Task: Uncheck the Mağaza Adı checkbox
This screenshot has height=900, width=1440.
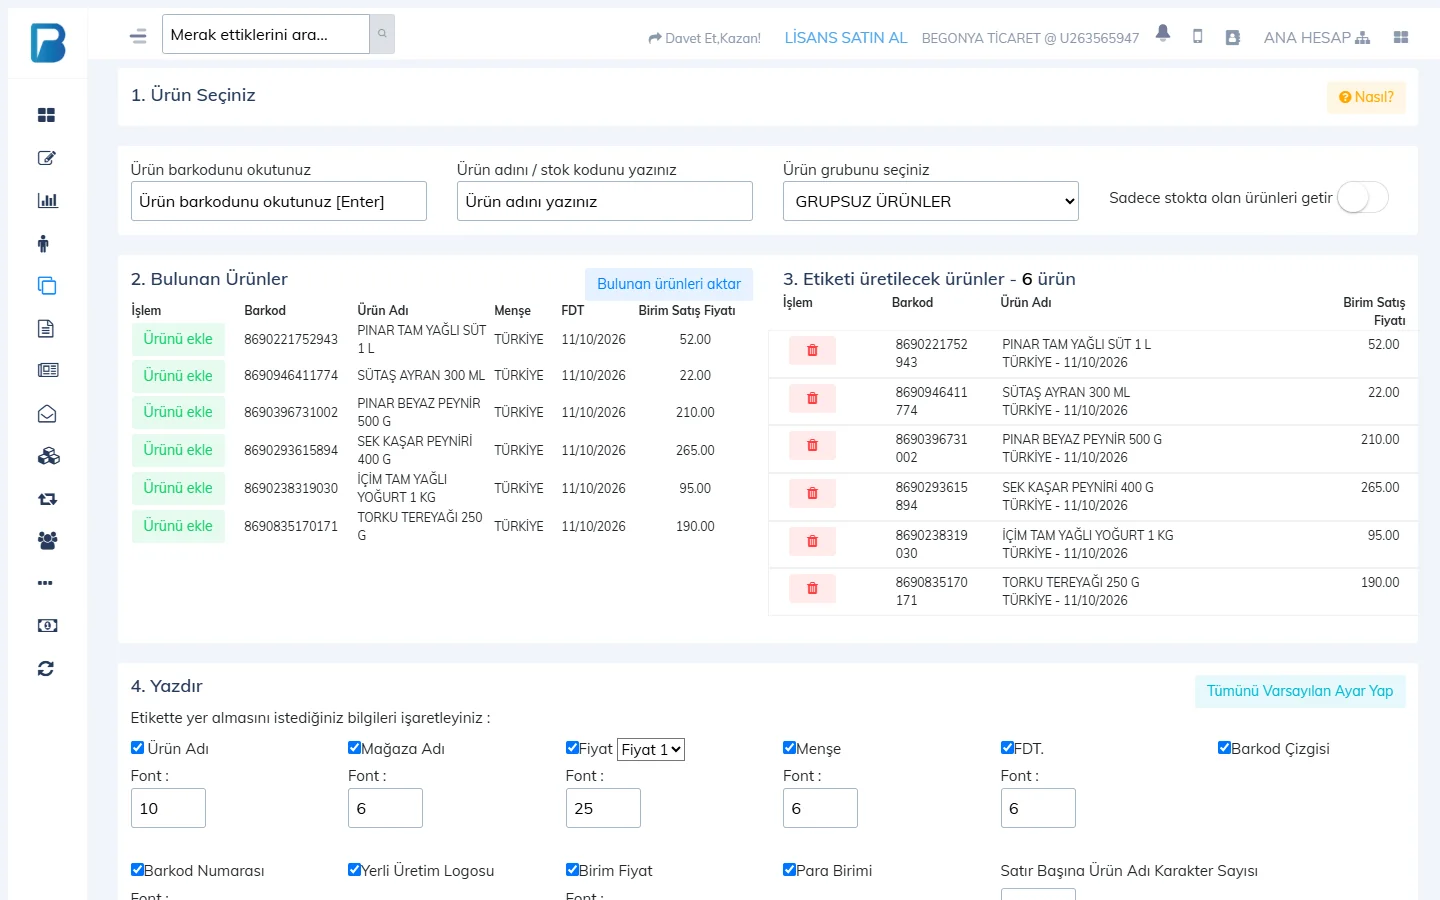Action: tap(354, 747)
